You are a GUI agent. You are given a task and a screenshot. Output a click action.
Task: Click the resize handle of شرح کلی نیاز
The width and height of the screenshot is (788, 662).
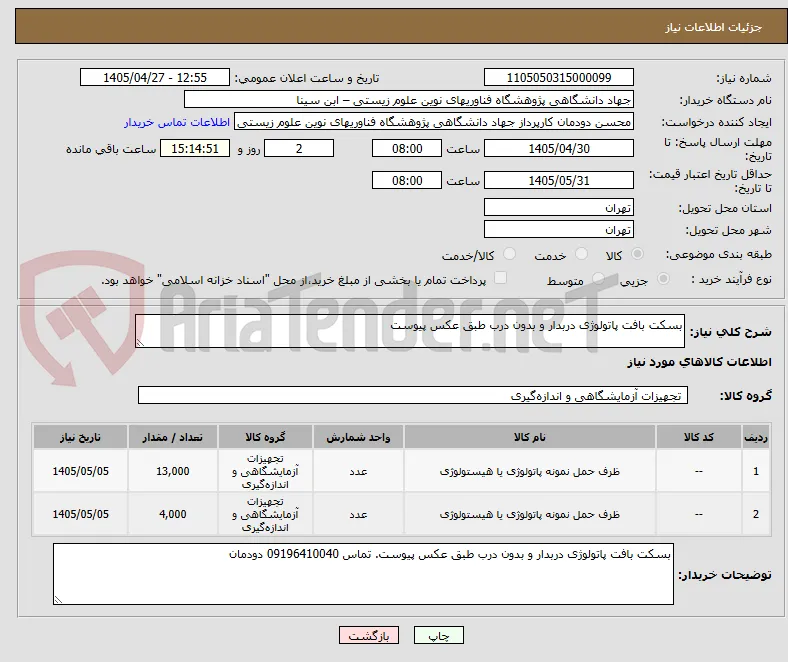[x=140, y=343]
